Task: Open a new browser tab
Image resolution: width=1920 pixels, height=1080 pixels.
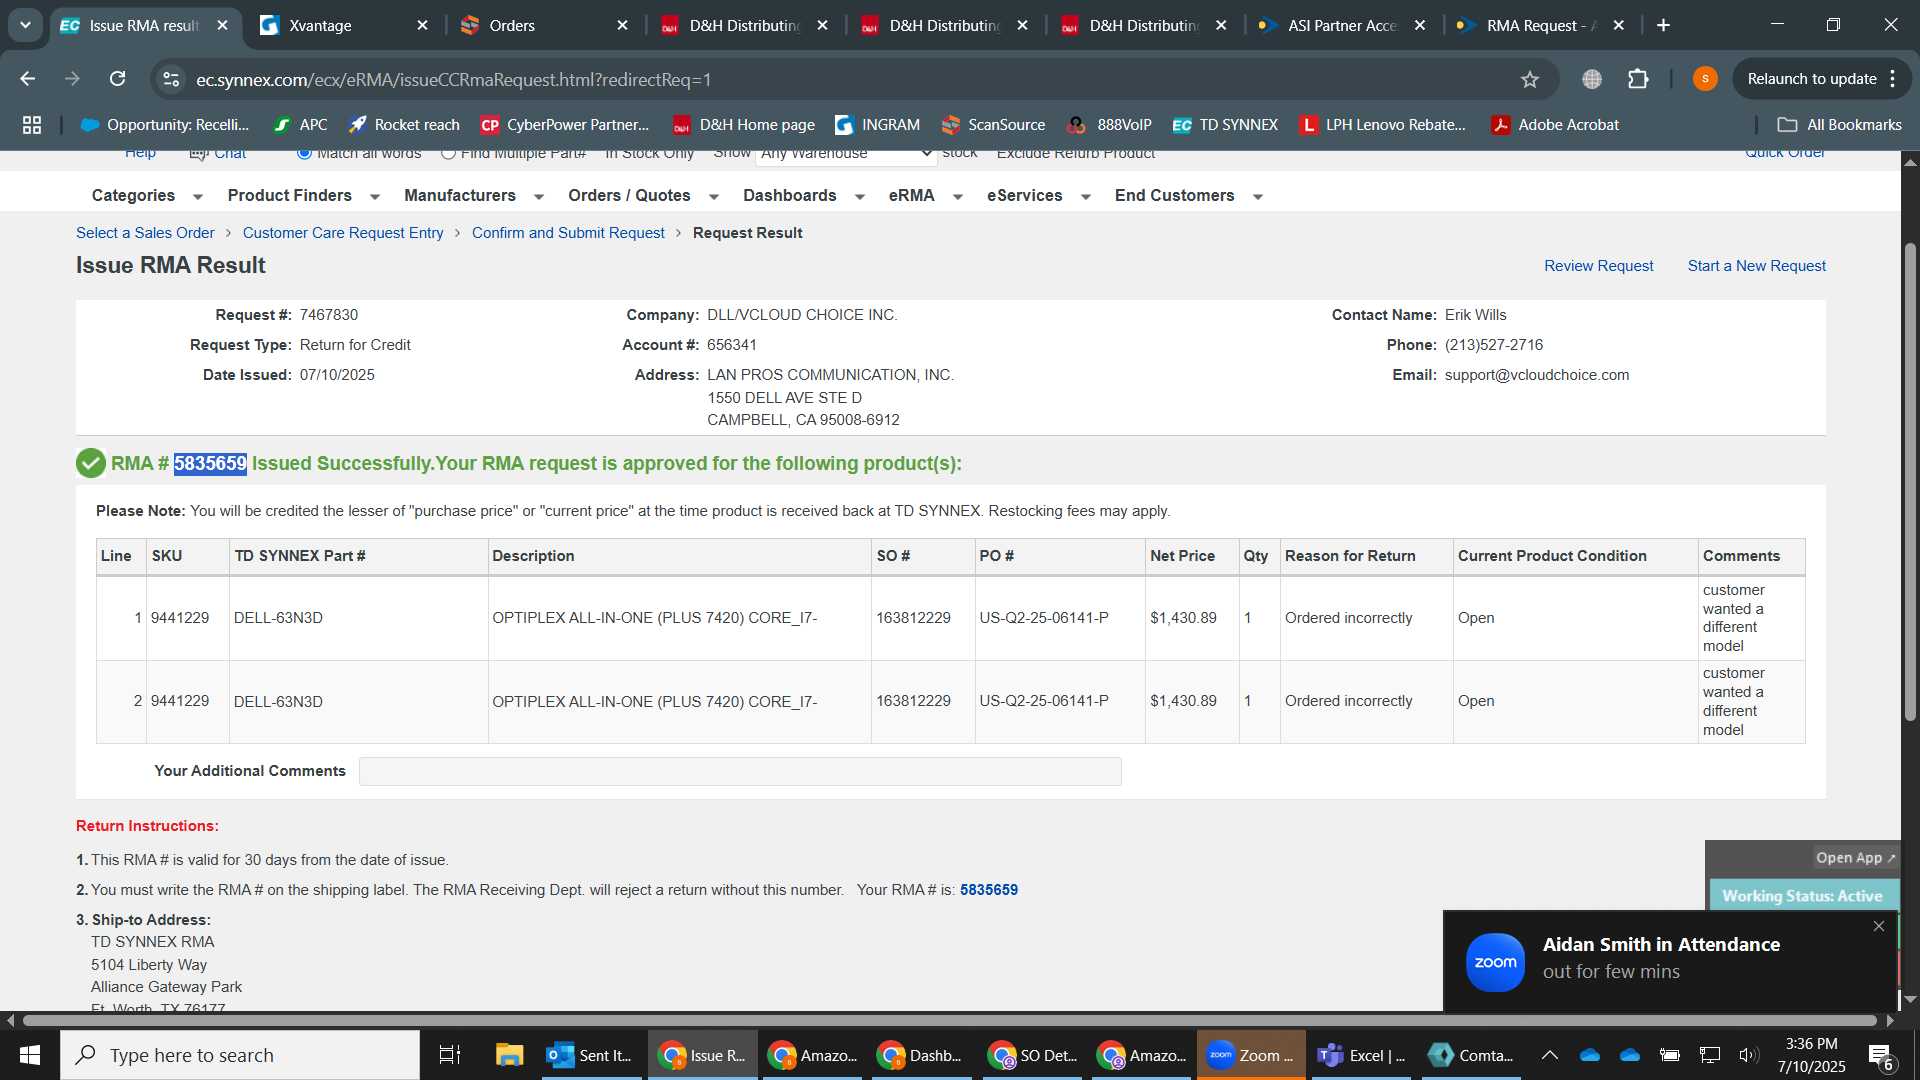Action: [x=1663, y=25]
